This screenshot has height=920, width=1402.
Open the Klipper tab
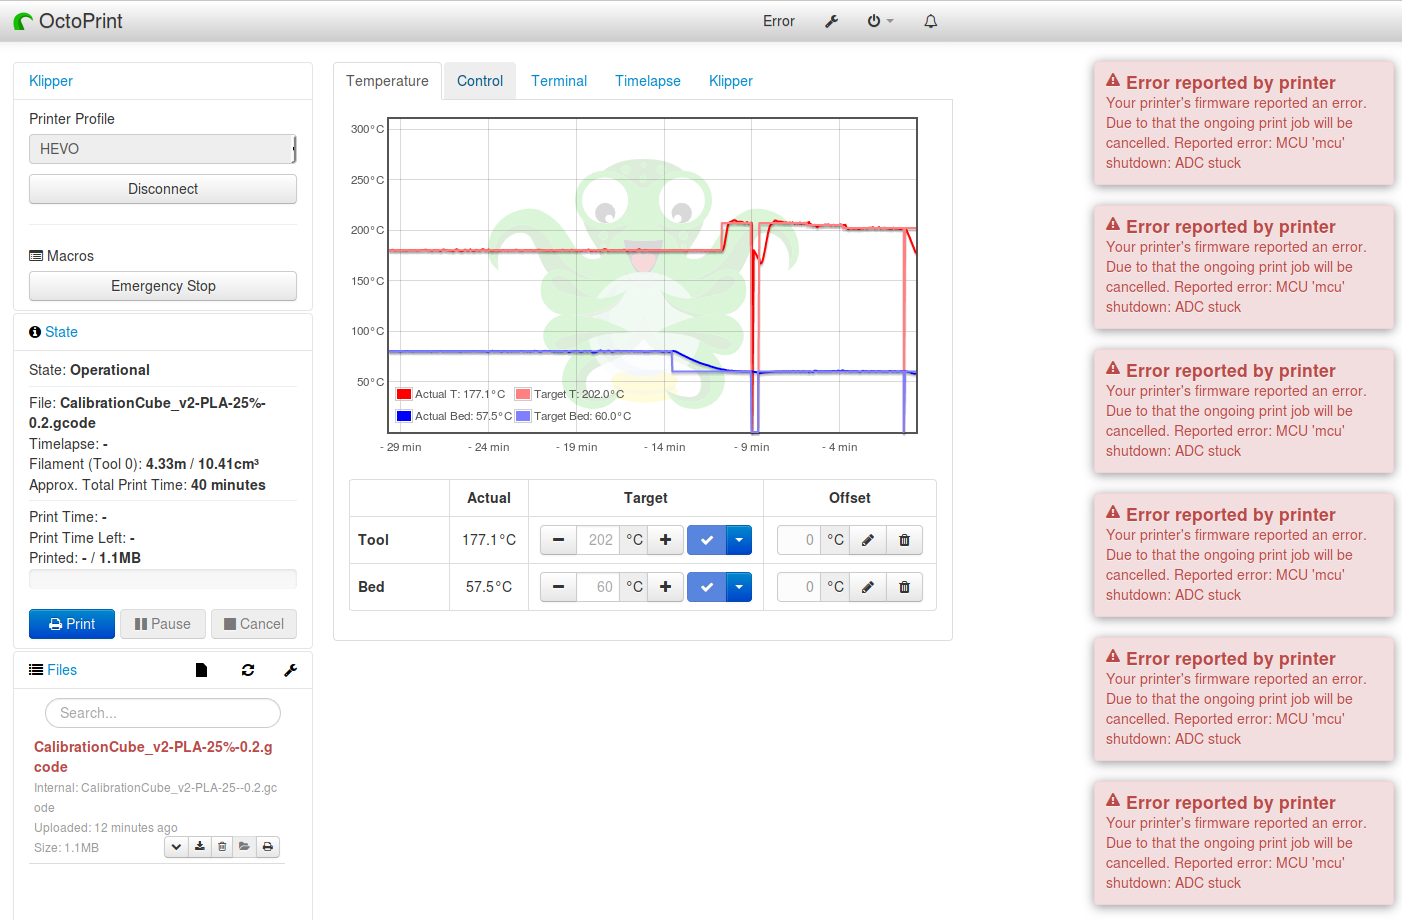pyautogui.click(x=730, y=81)
